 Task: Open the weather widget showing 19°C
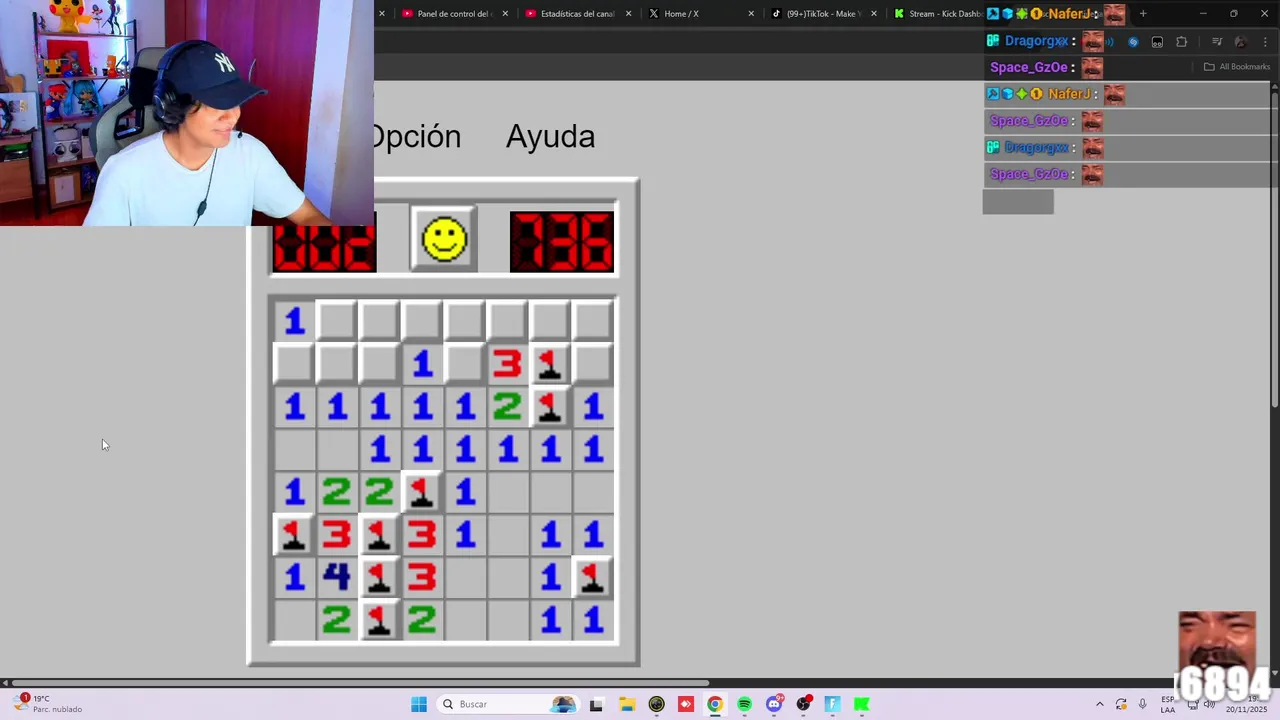(x=48, y=704)
